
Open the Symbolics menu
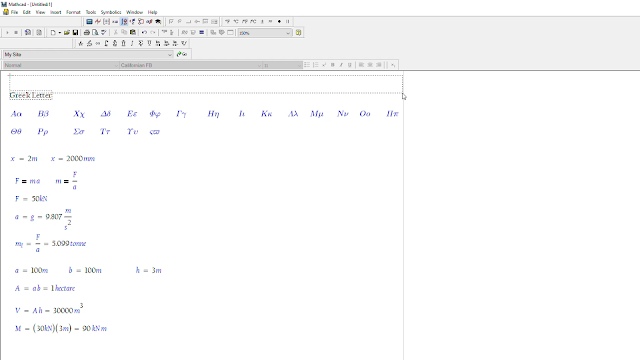coord(111,12)
